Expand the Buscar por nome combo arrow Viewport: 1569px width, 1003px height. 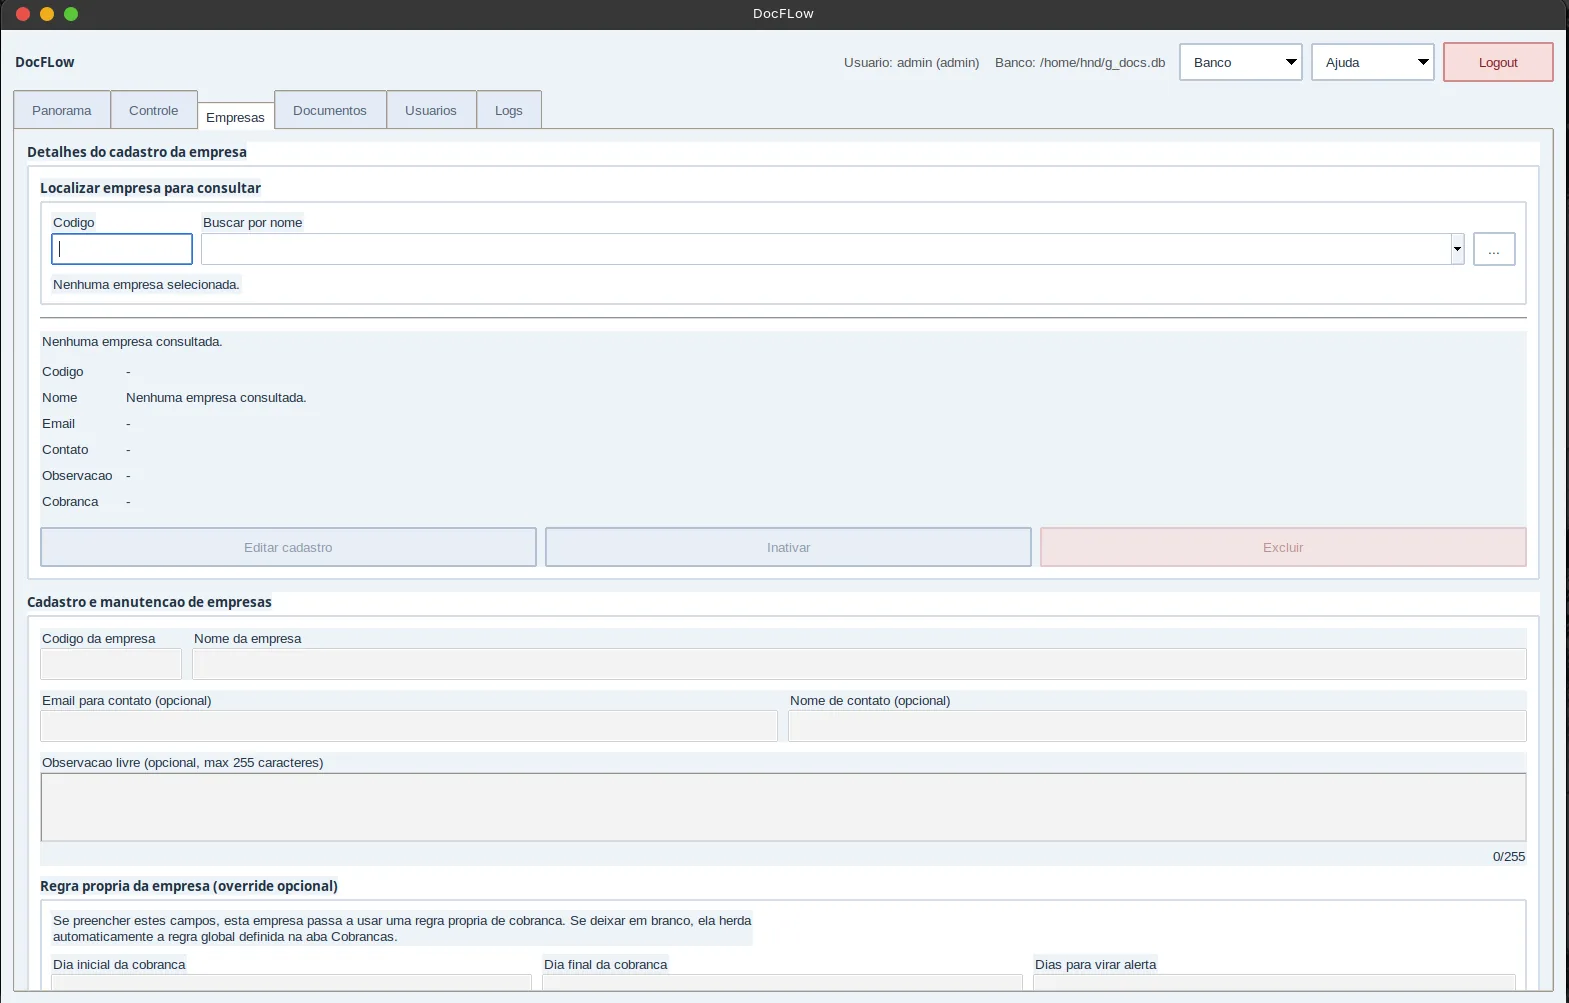1457,249
